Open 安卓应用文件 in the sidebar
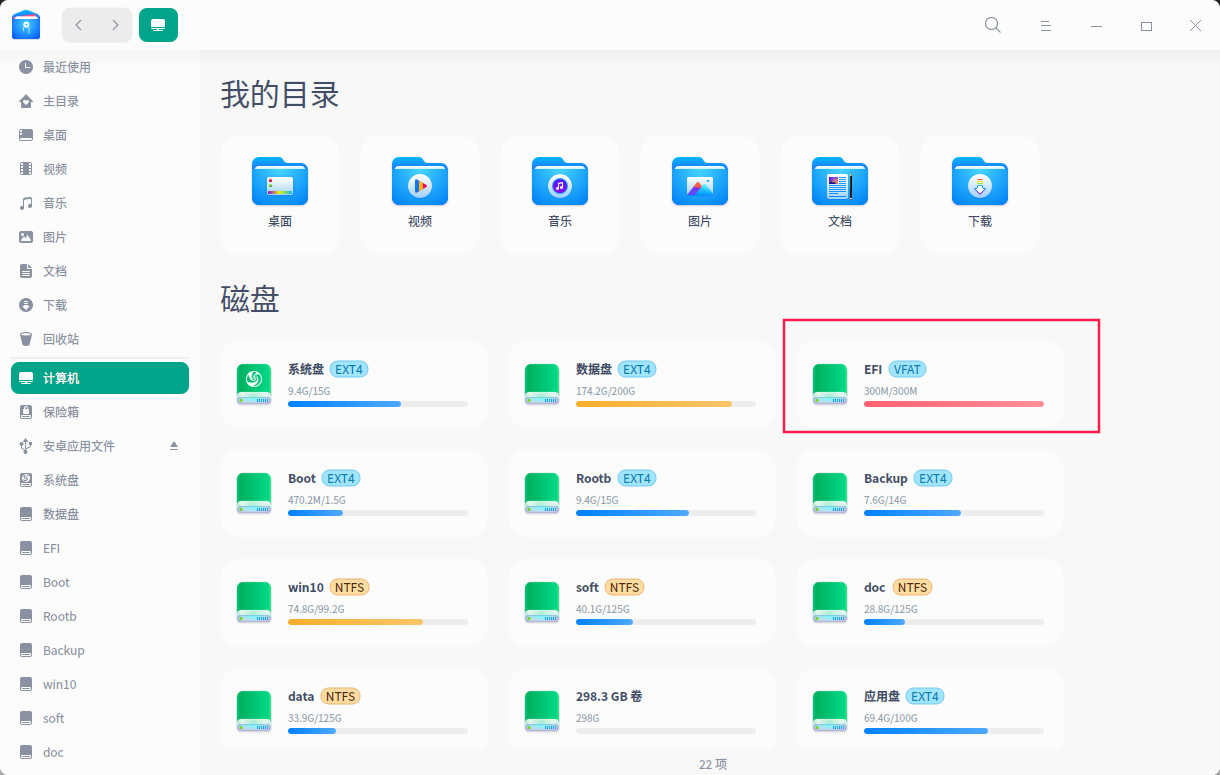Viewport: 1220px width, 775px height. (100, 446)
